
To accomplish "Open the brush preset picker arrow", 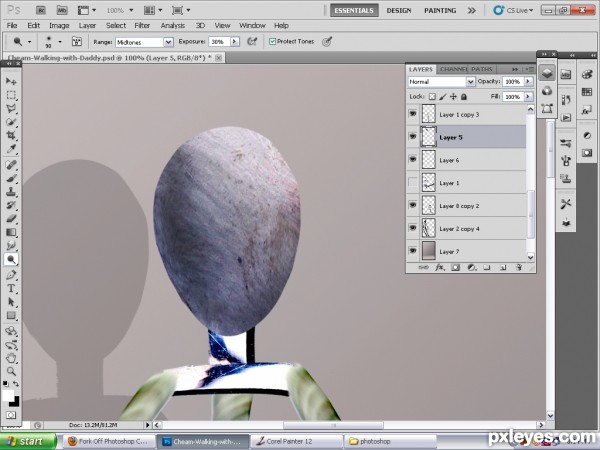I will (60, 41).
